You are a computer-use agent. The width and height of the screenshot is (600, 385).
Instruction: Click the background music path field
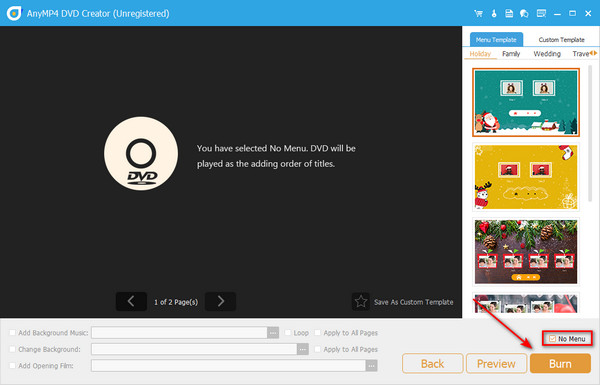[x=179, y=333]
